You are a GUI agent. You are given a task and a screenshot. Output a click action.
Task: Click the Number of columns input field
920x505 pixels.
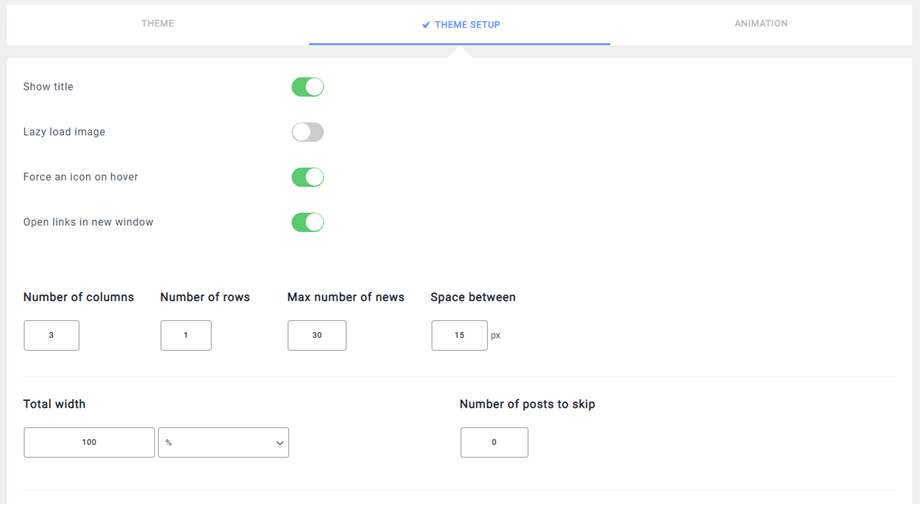pyautogui.click(x=52, y=336)
